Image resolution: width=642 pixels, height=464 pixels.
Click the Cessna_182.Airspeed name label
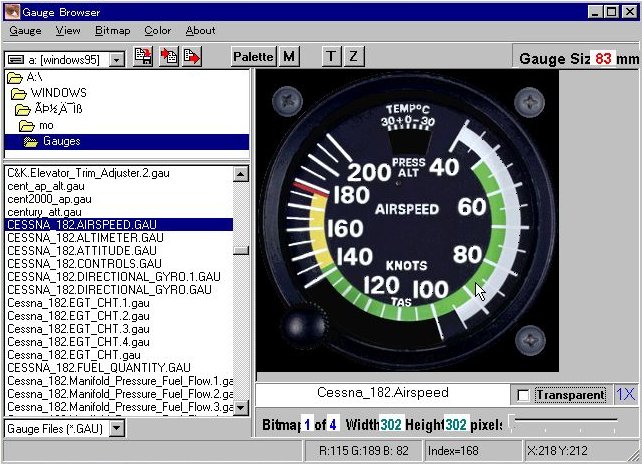(x=383, y=392)
